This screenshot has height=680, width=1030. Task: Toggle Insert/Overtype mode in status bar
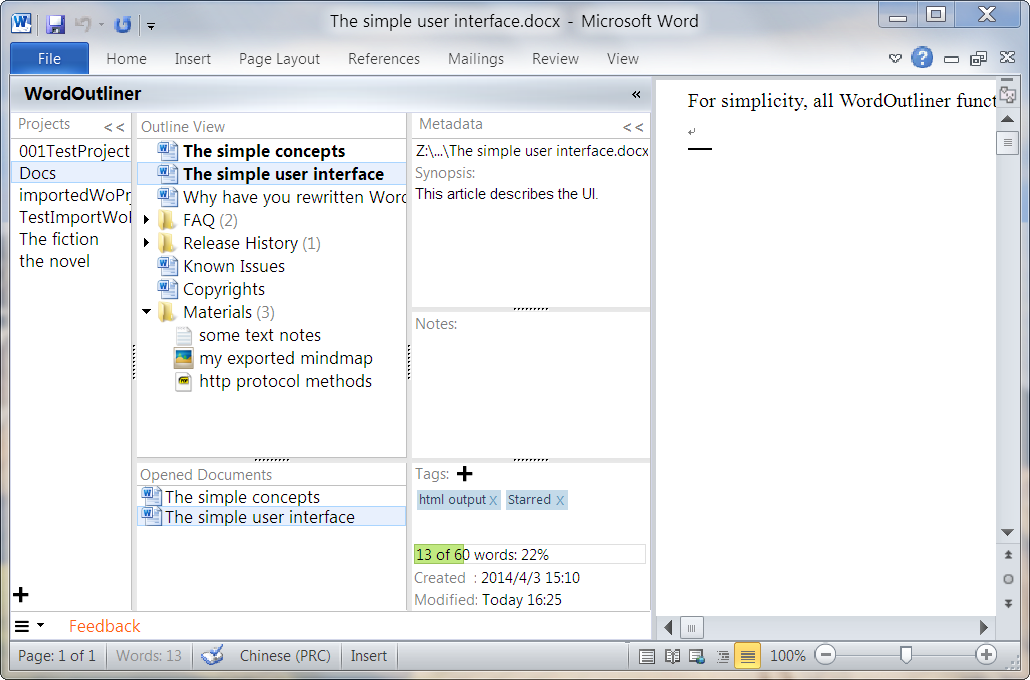coord(369,656)
